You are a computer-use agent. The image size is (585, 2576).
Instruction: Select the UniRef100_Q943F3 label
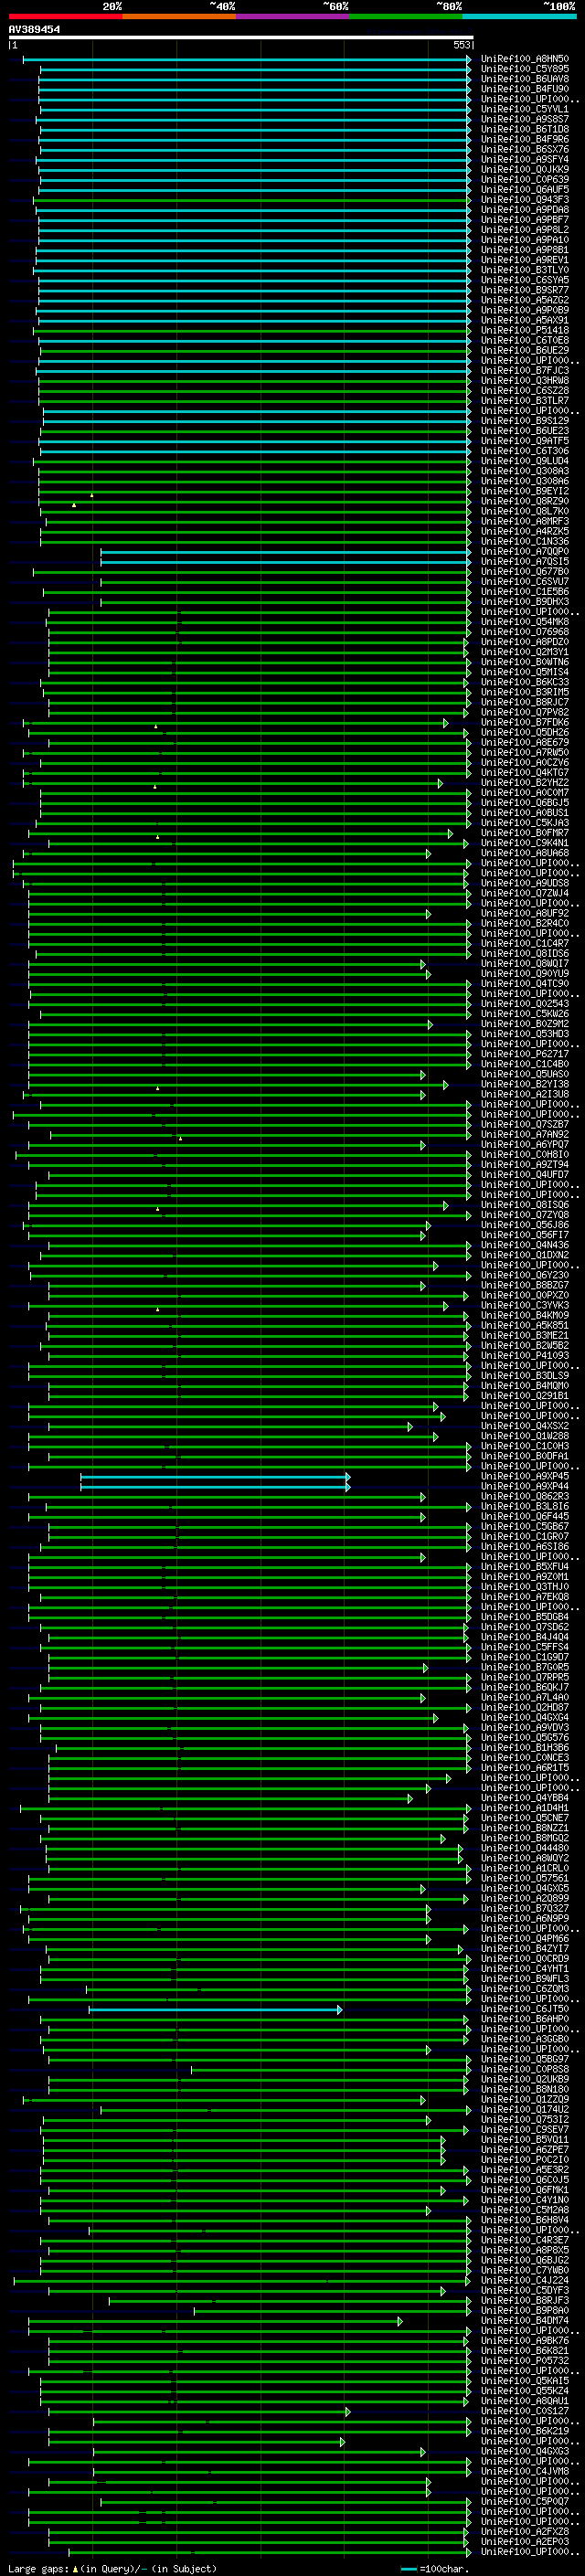click(x=524, y=199)
